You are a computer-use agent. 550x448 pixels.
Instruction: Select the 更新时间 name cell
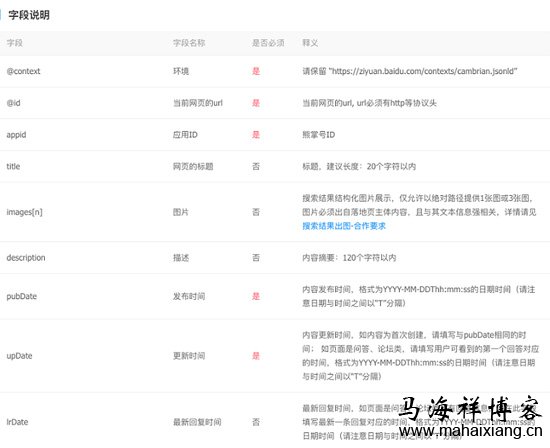pyautogui.click(x=189, y=356)
